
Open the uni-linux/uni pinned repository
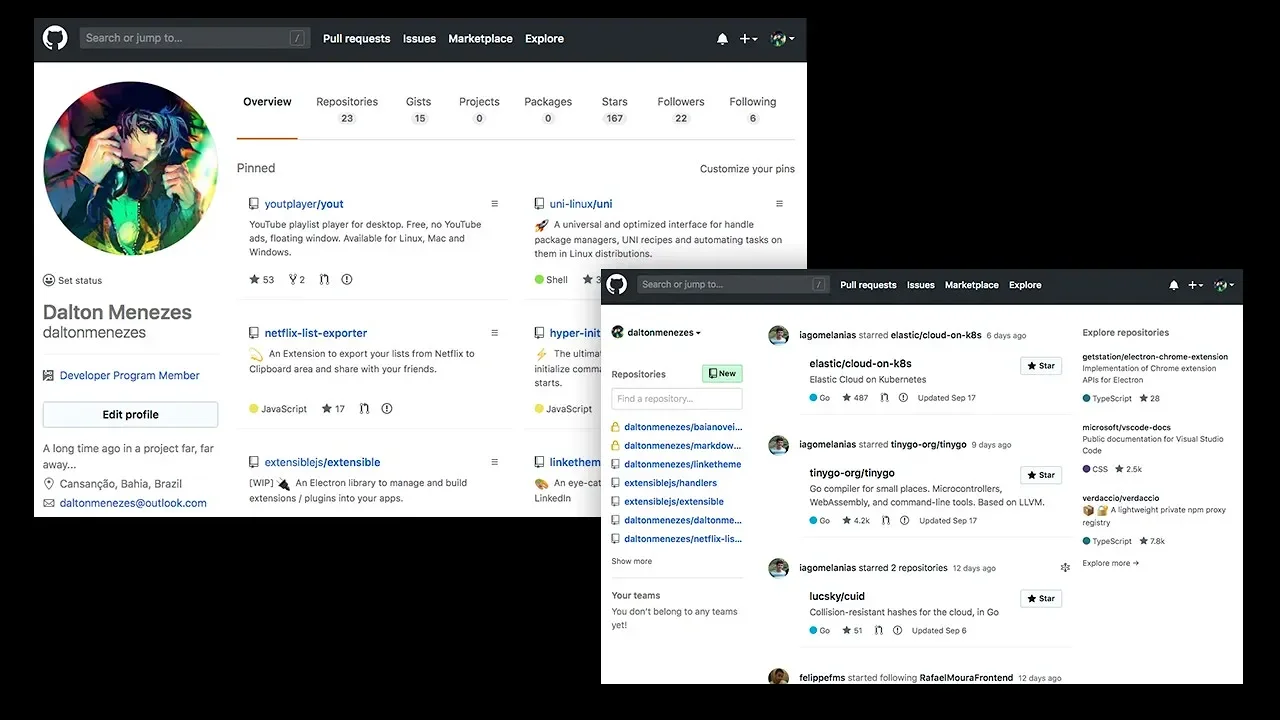pos(581,204)
